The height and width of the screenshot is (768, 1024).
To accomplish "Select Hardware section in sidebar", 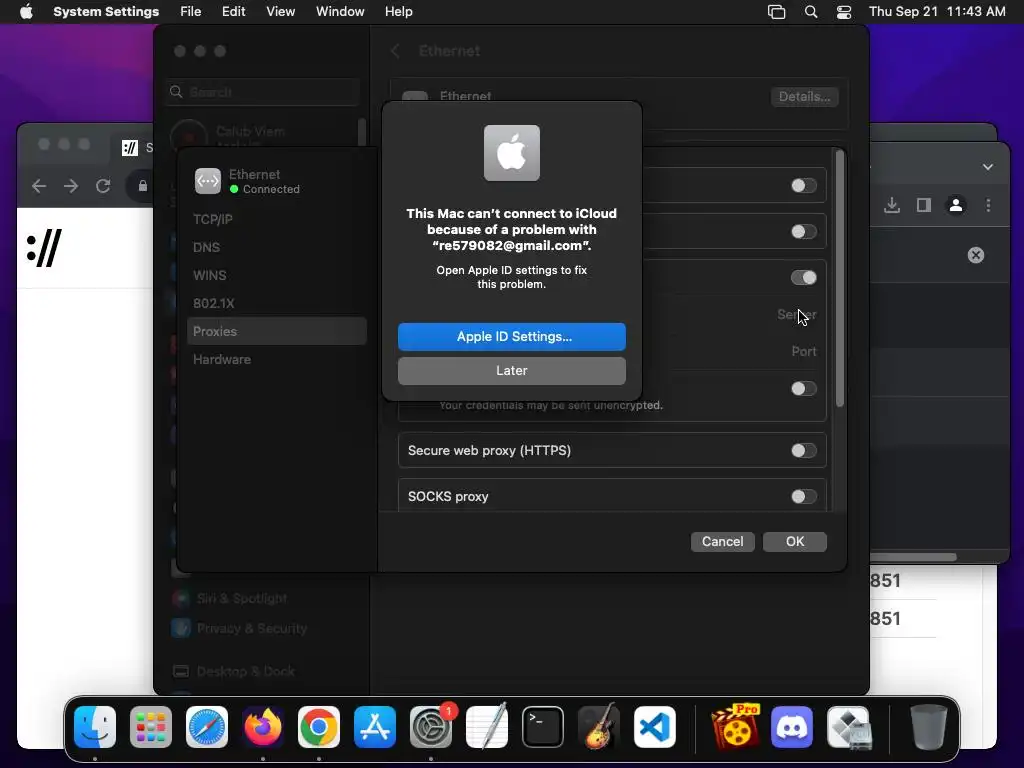I will pyautogui.click(x=277, y=359).
